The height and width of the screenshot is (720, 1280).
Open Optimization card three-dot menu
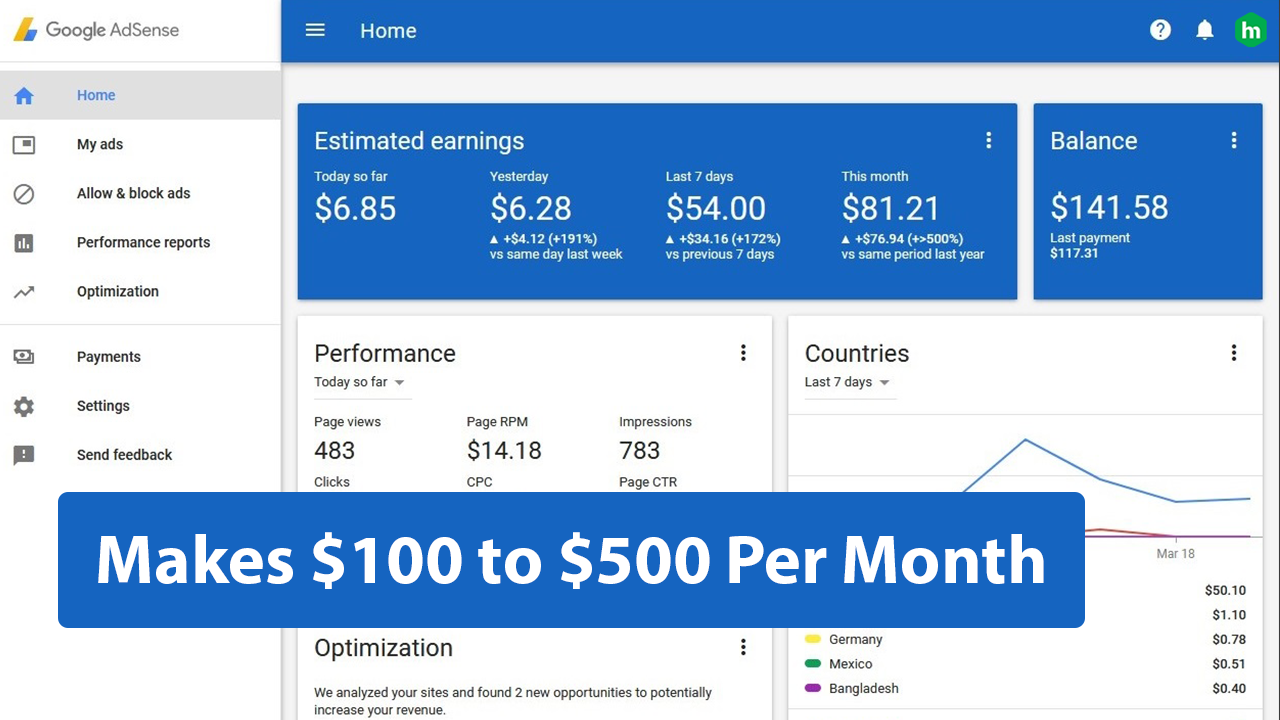coord(743,648)
